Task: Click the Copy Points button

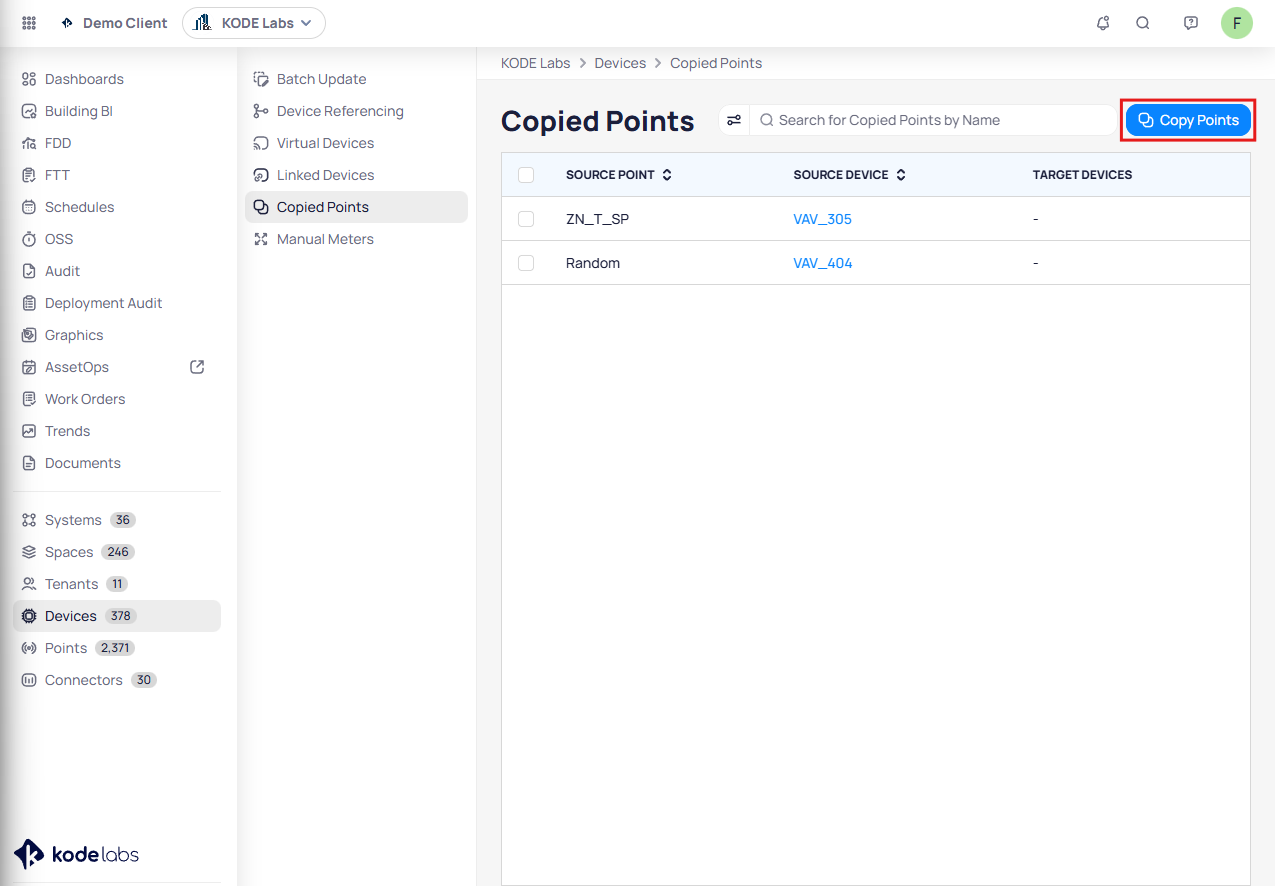Action: point(1188,120)
